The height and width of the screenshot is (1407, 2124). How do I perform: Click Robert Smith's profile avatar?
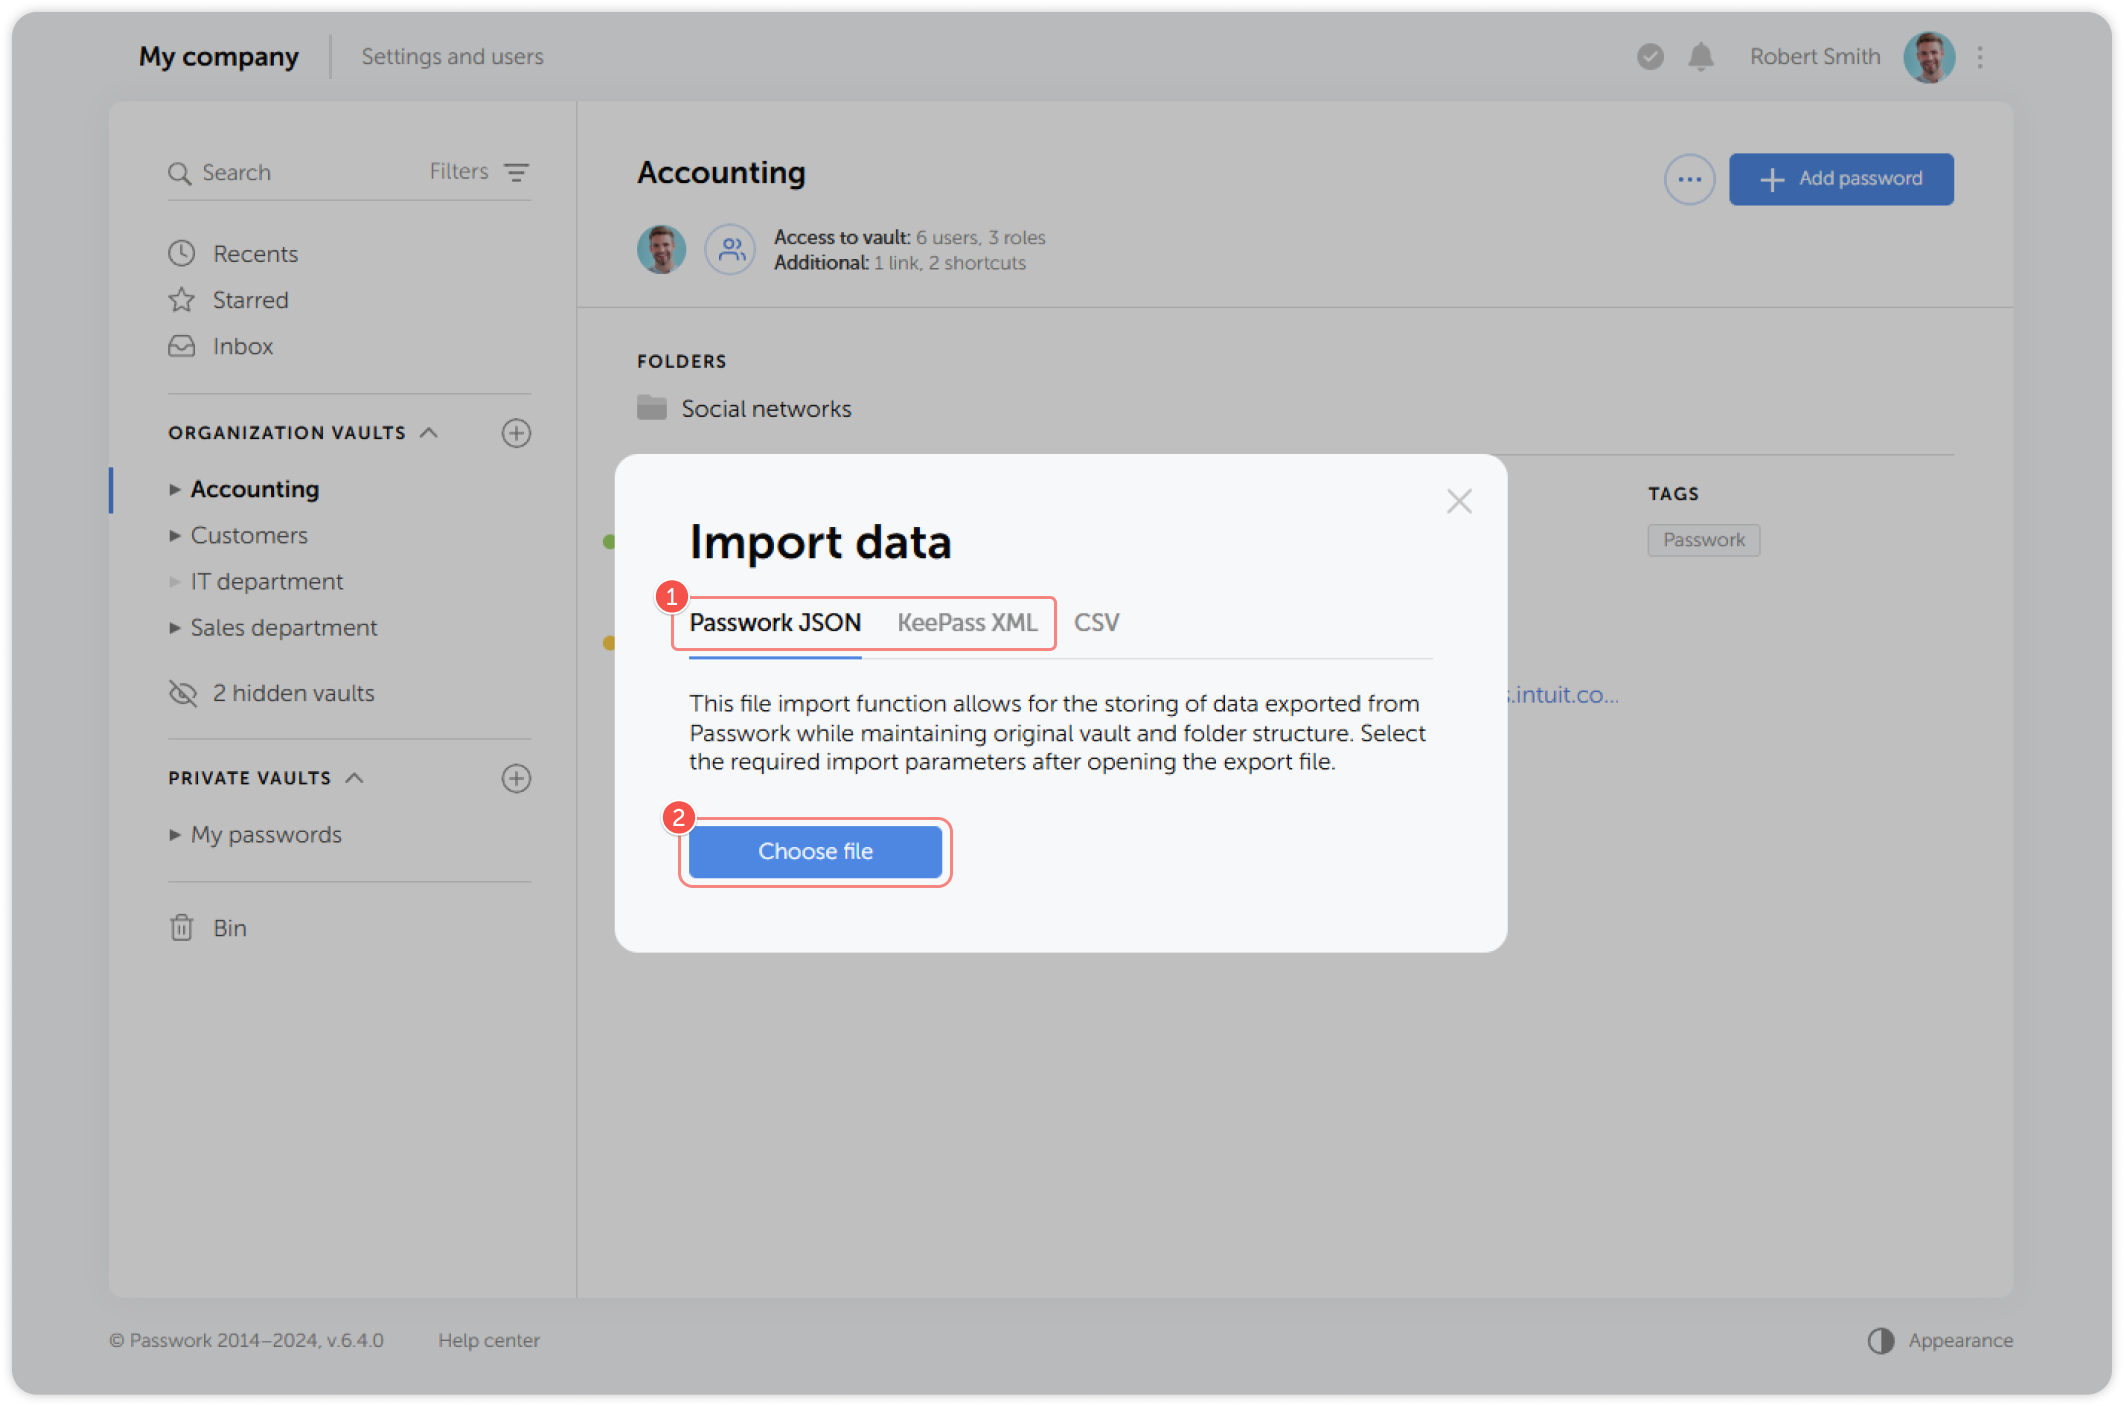pos(1929,57)
